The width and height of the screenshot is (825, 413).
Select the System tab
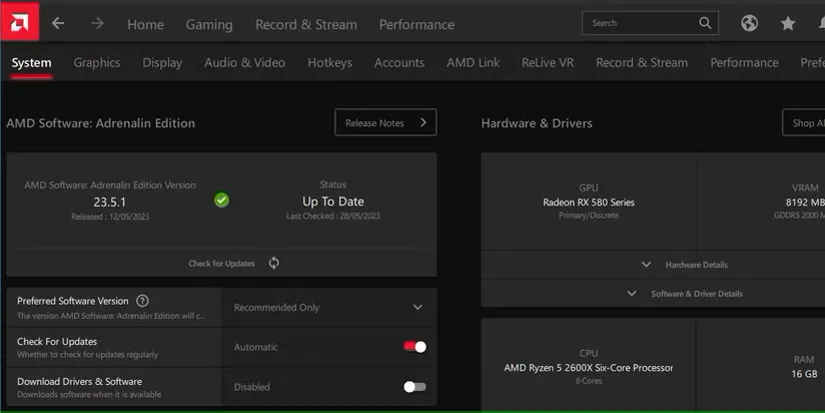point(32,63)
